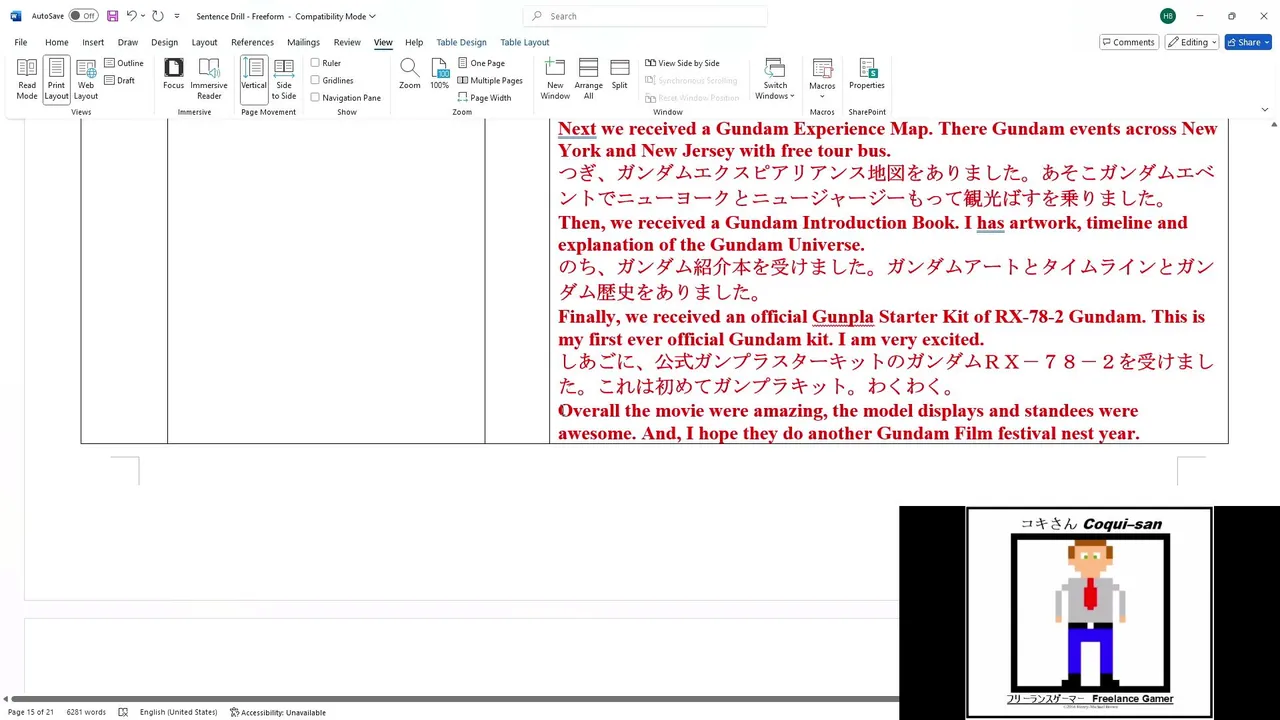Collapse the ribbon with chevron
1280x720 pixels.
click(x=1264, y=109)
